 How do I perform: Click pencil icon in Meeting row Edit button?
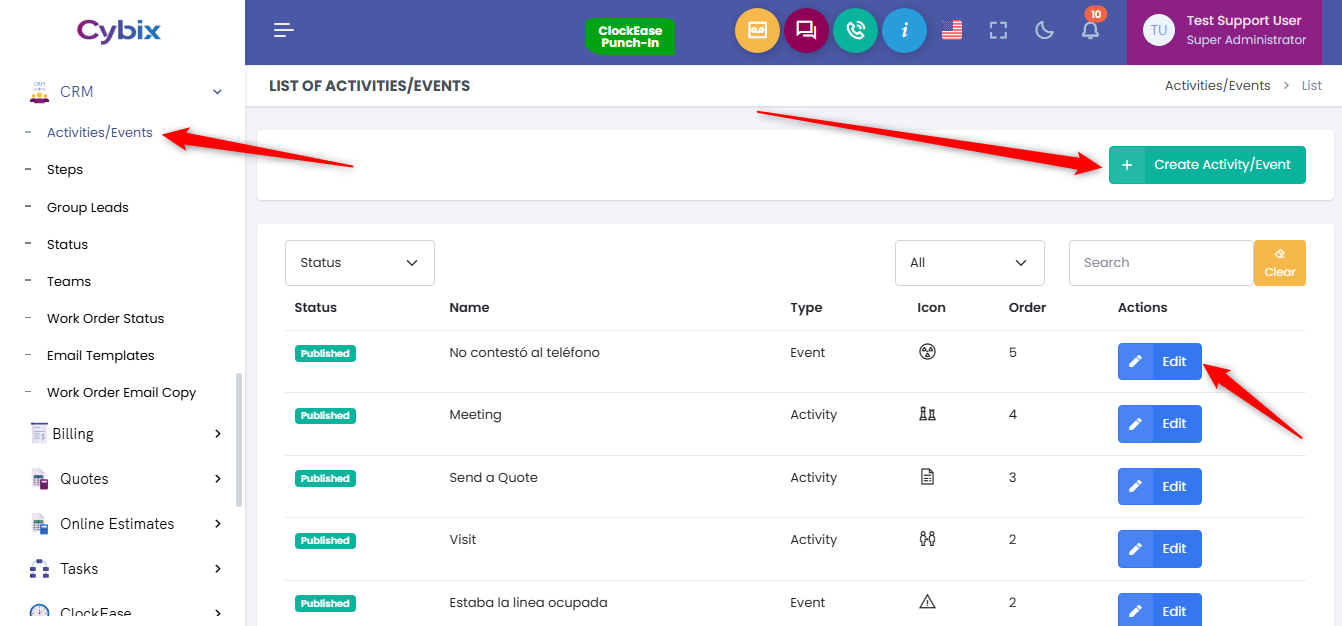[x=1135, y=424]
